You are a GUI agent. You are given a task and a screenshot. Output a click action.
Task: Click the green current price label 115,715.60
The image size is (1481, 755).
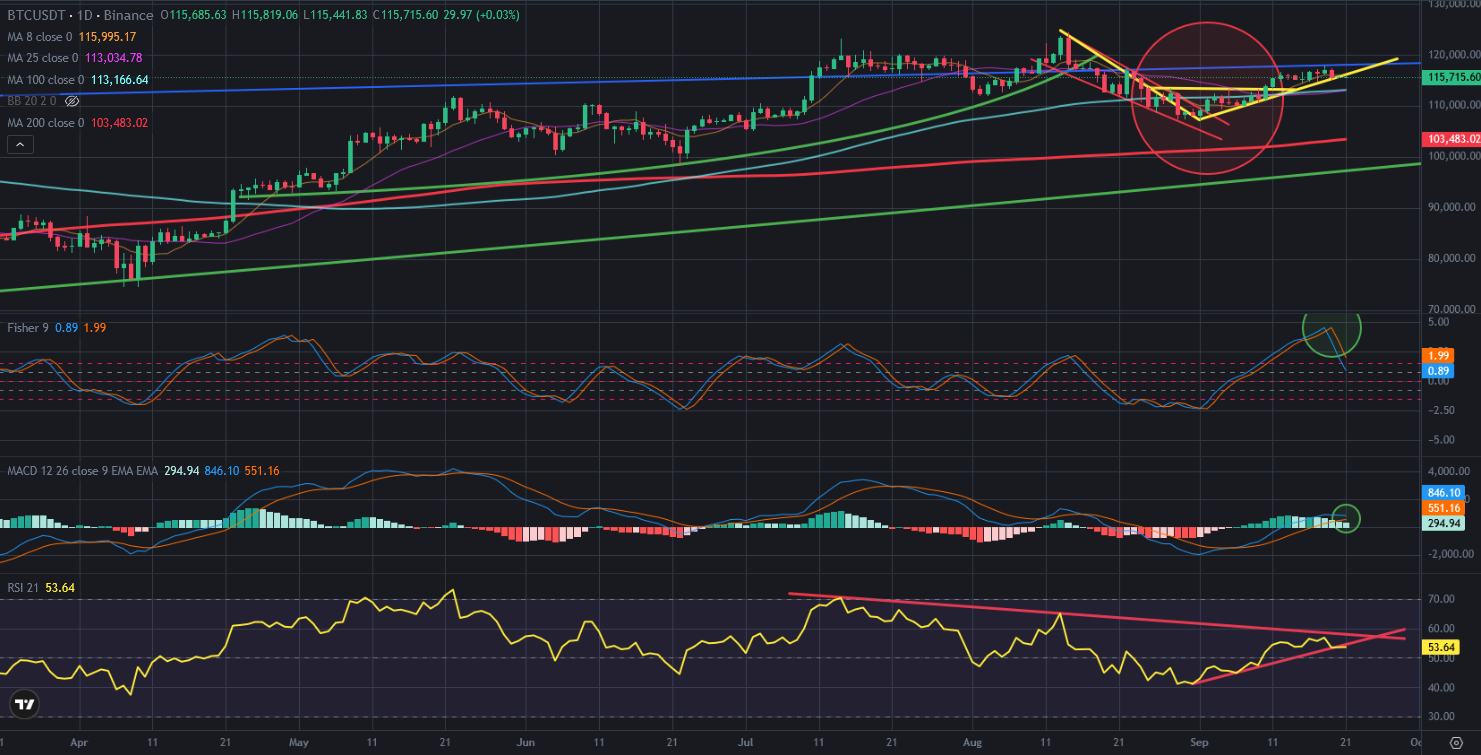pyautogui.click(x=1452, y=77)
